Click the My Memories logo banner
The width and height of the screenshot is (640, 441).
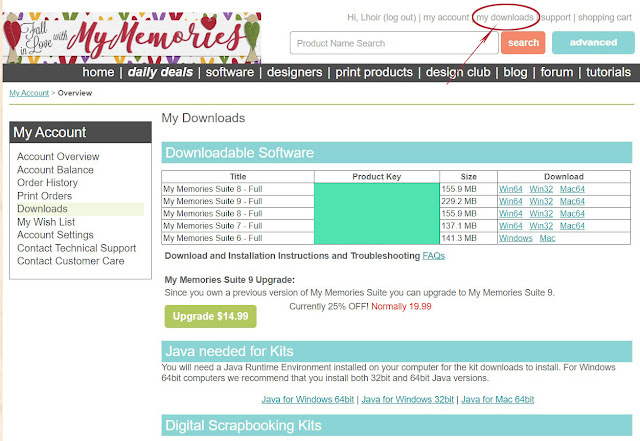(132, 38)
